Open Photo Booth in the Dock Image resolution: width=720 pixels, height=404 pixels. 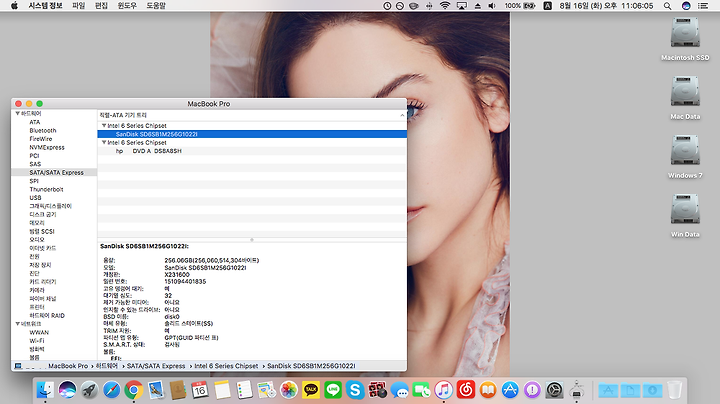pos(377,390)
